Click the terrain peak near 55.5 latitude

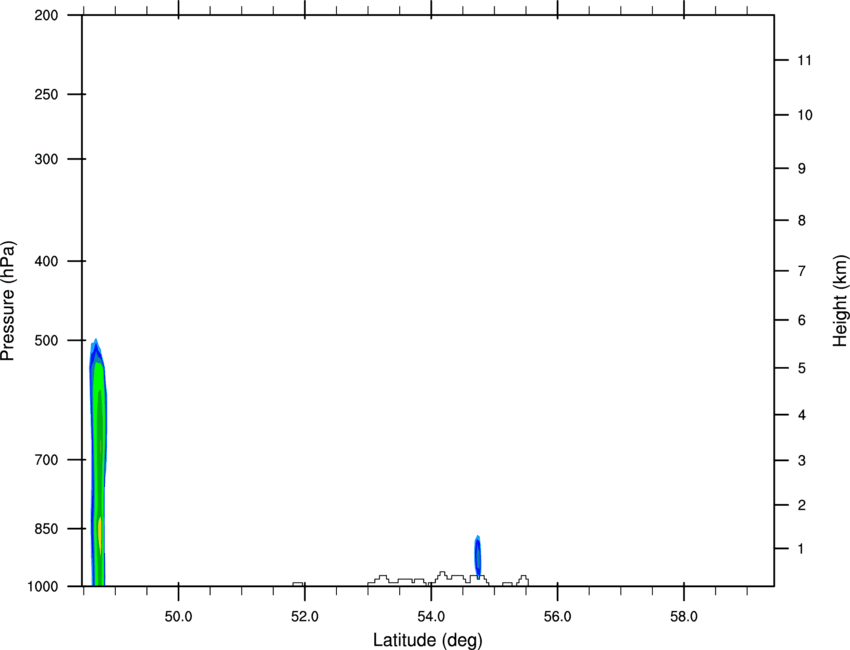(523, 580)
